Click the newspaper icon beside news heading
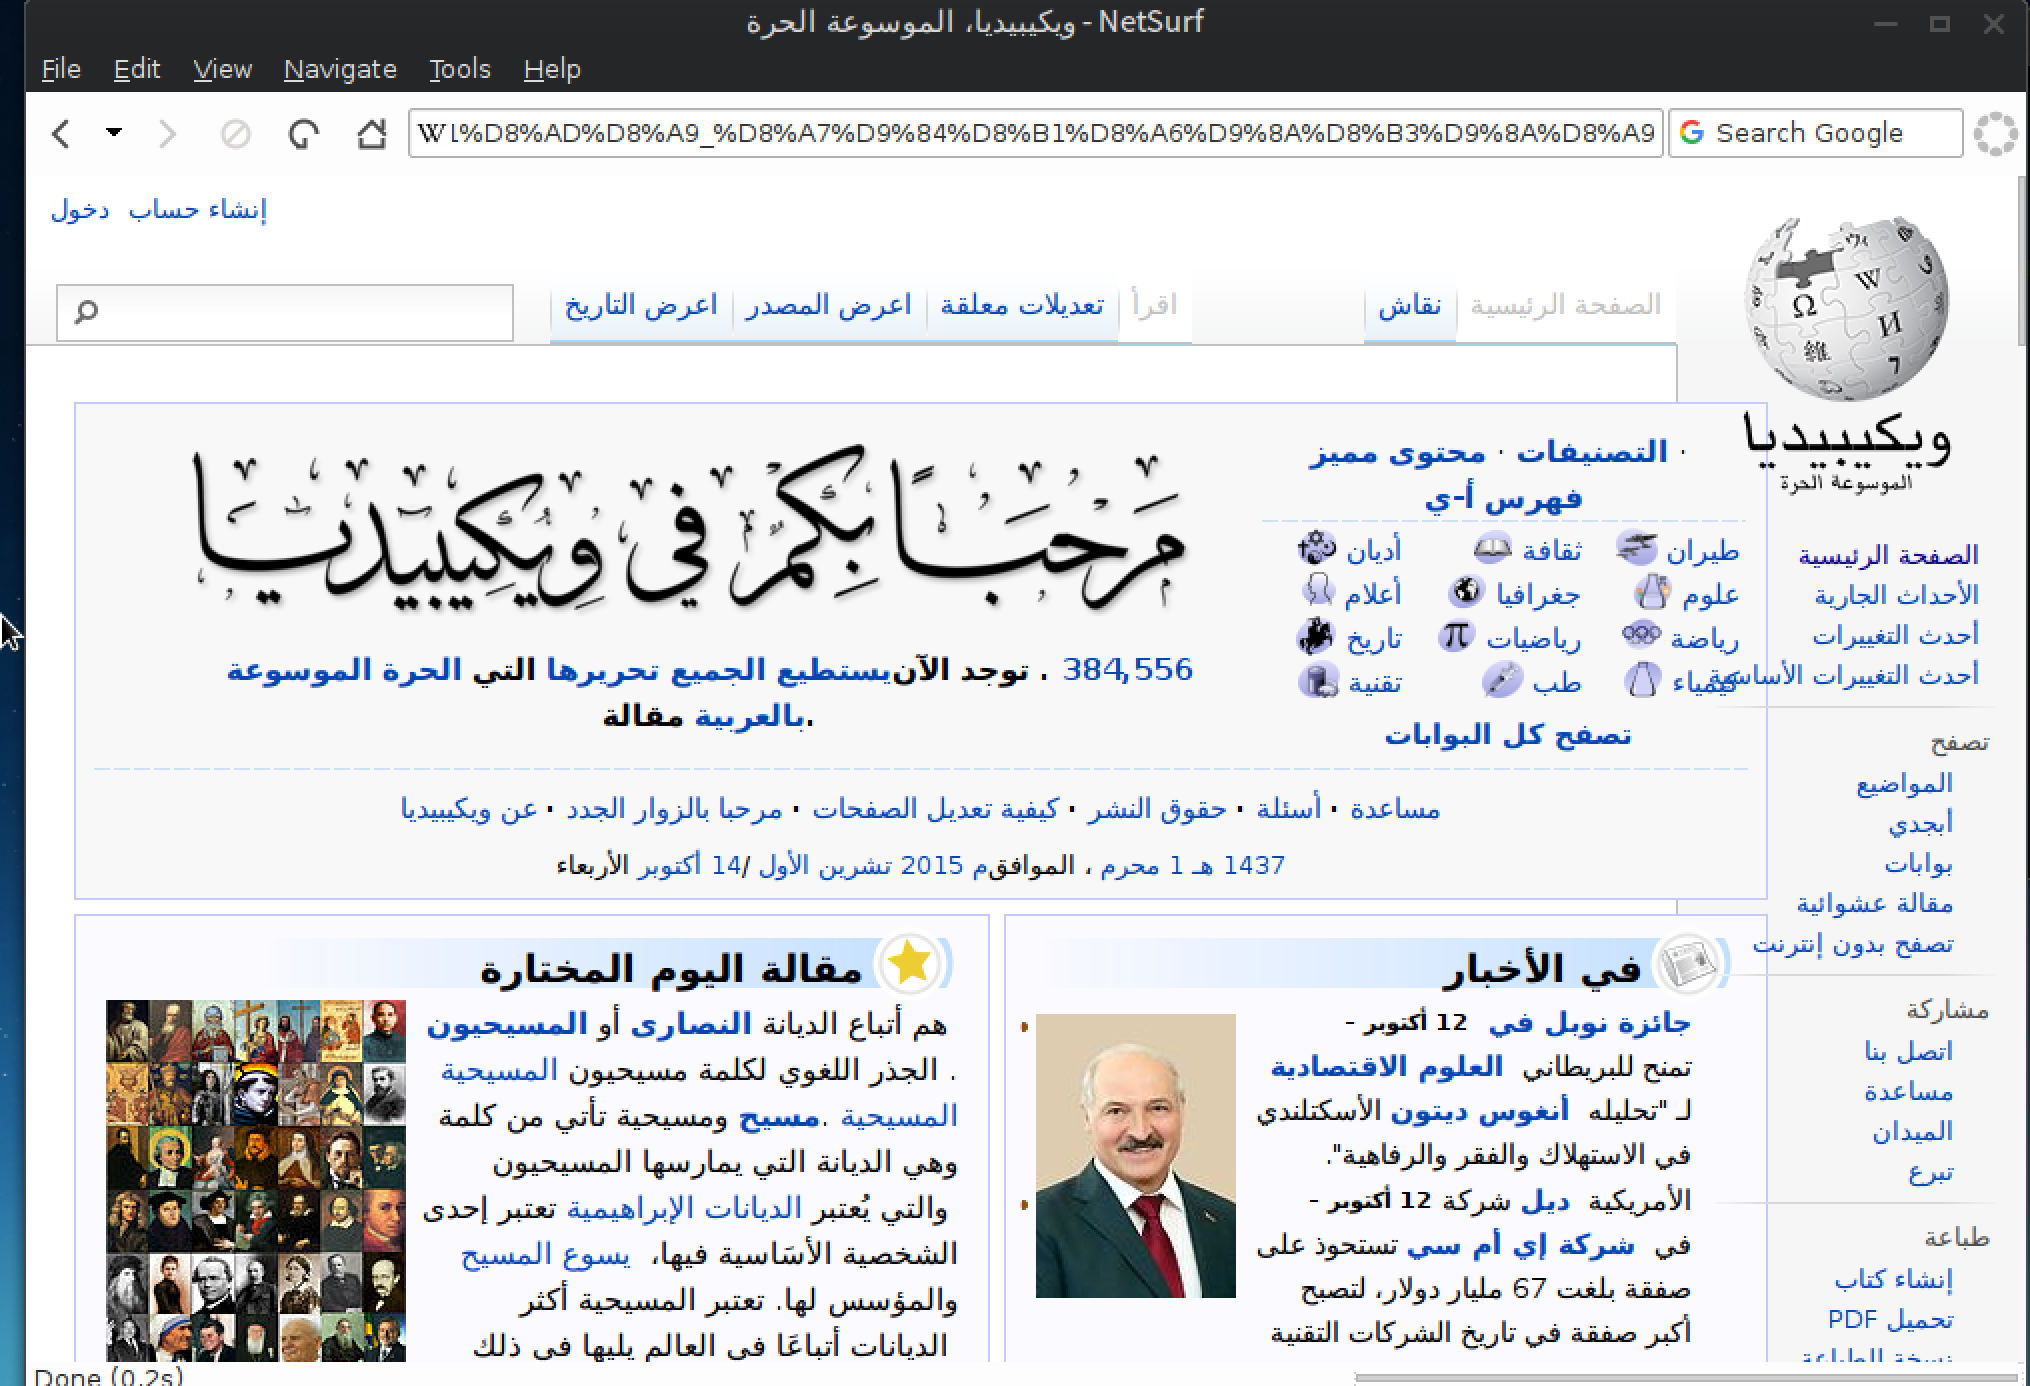This screenshot has height=1386, width=2030. click(1688, 964)
